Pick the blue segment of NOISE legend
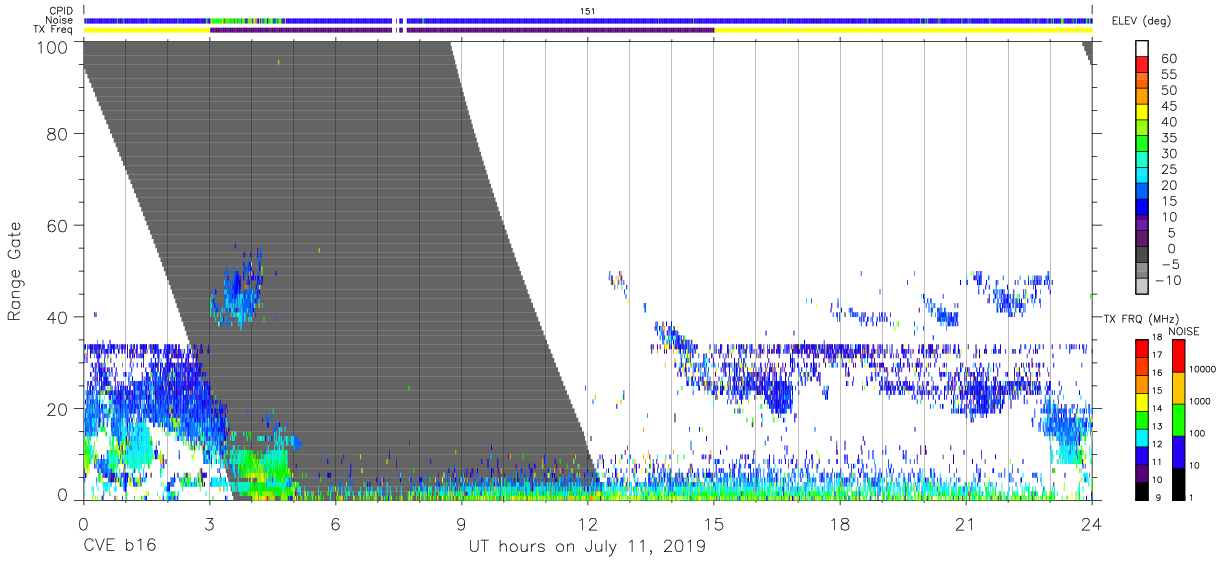1228x567 pixels. click(1178, 452)
